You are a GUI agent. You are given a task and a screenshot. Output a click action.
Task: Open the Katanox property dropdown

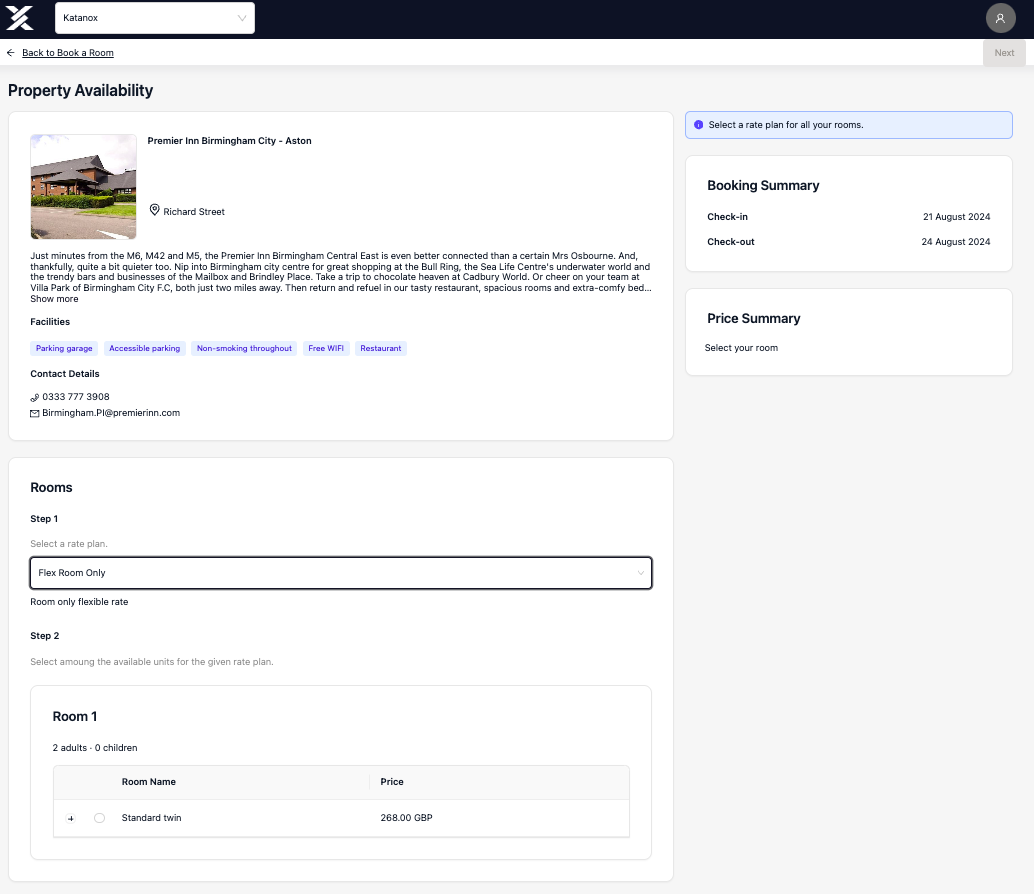point(155,18)
